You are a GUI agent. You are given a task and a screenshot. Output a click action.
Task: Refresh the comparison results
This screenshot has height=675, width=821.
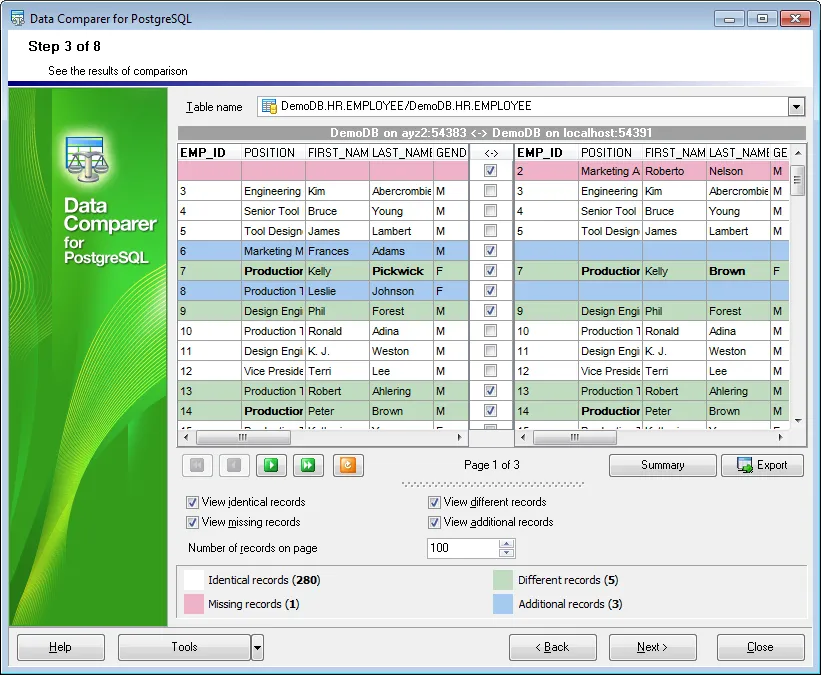tap(345, 465)
